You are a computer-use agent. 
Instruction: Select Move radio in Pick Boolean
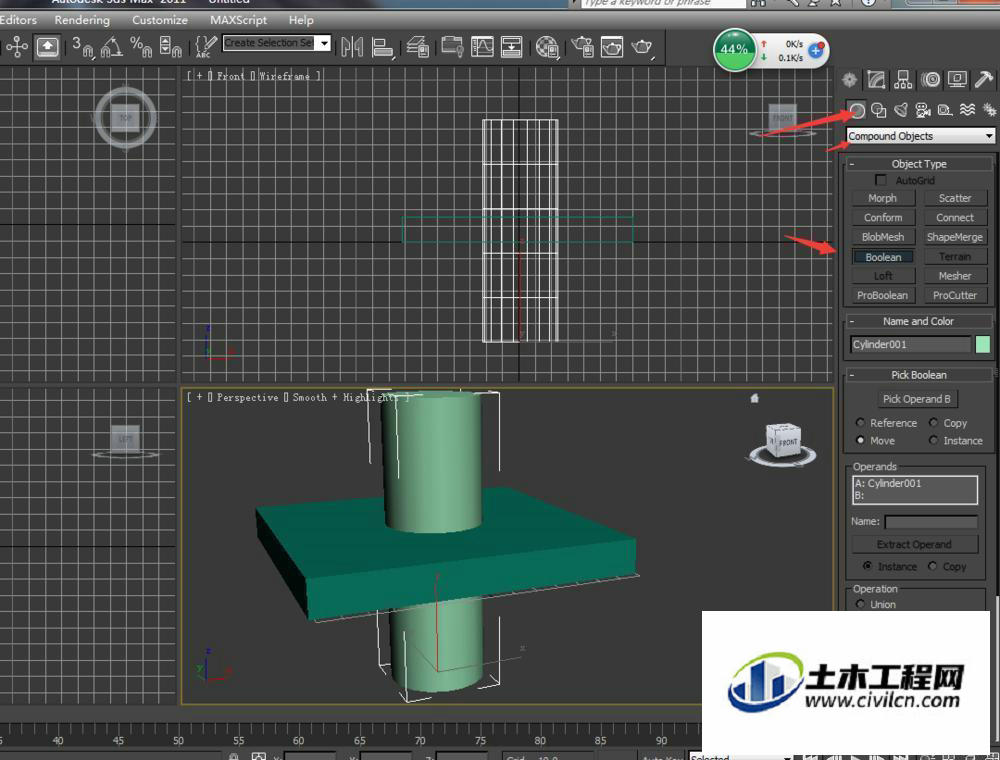coord(860,440)
